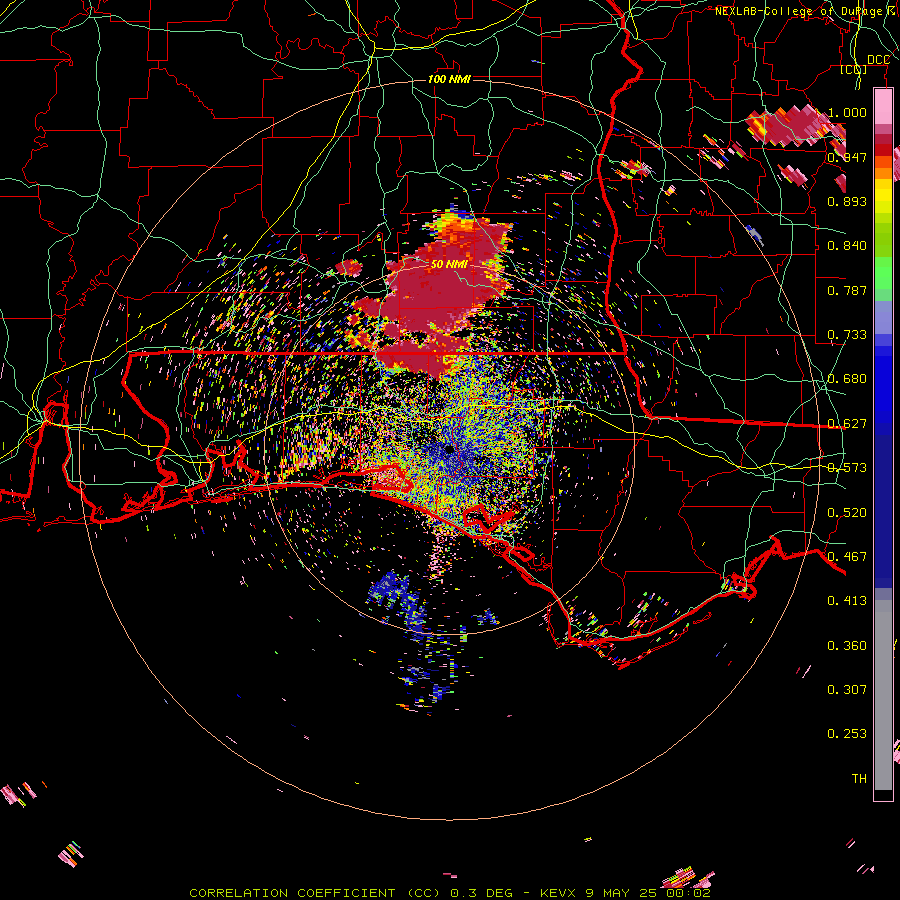Click the Correlation Coefficient caption at the bottom

click(450, 893)
